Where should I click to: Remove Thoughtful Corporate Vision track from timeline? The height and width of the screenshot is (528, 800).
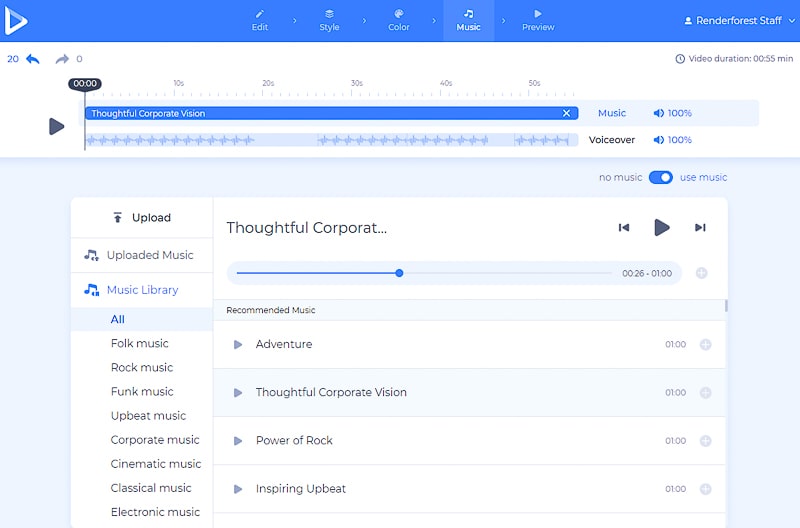coord(566,113)
